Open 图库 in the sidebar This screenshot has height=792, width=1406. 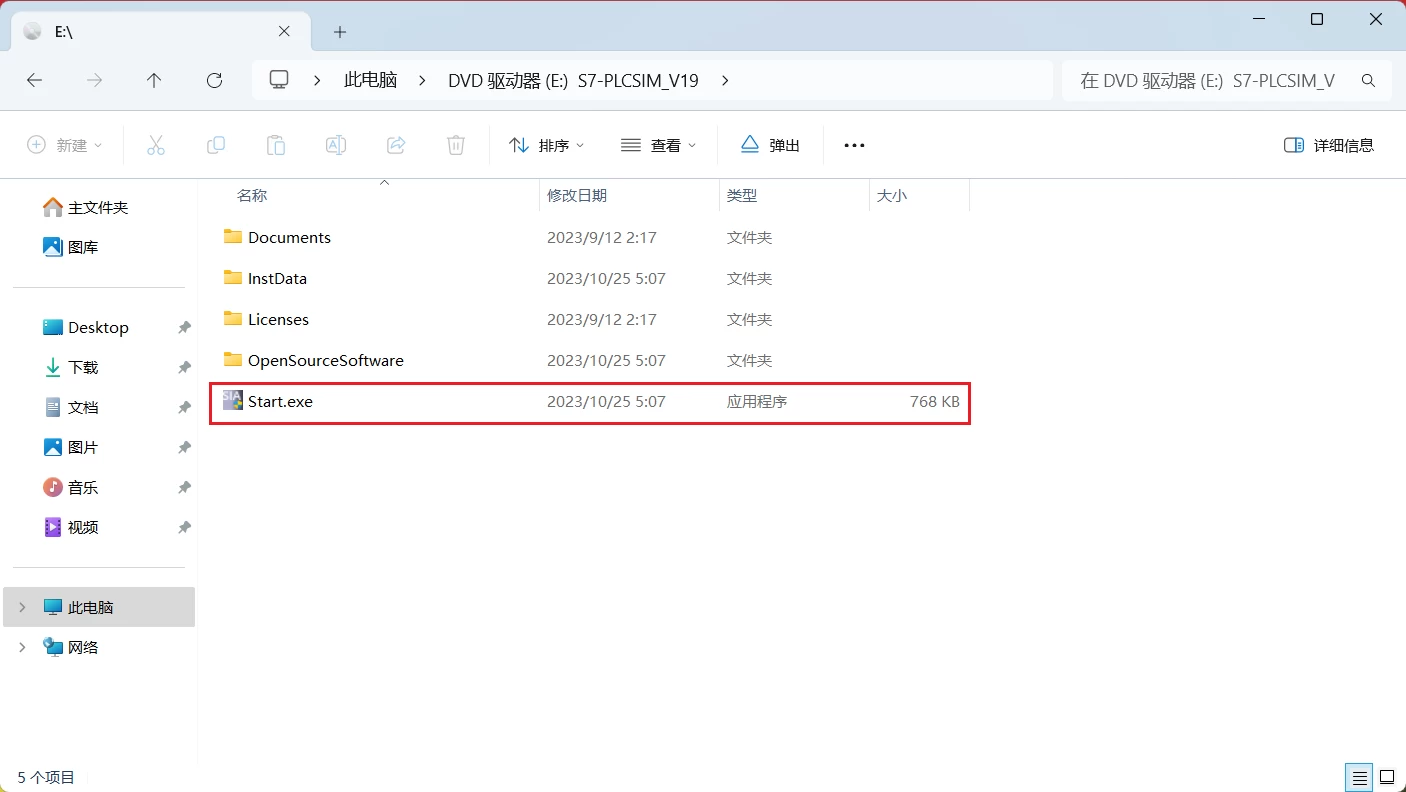[x=83, y=247]
